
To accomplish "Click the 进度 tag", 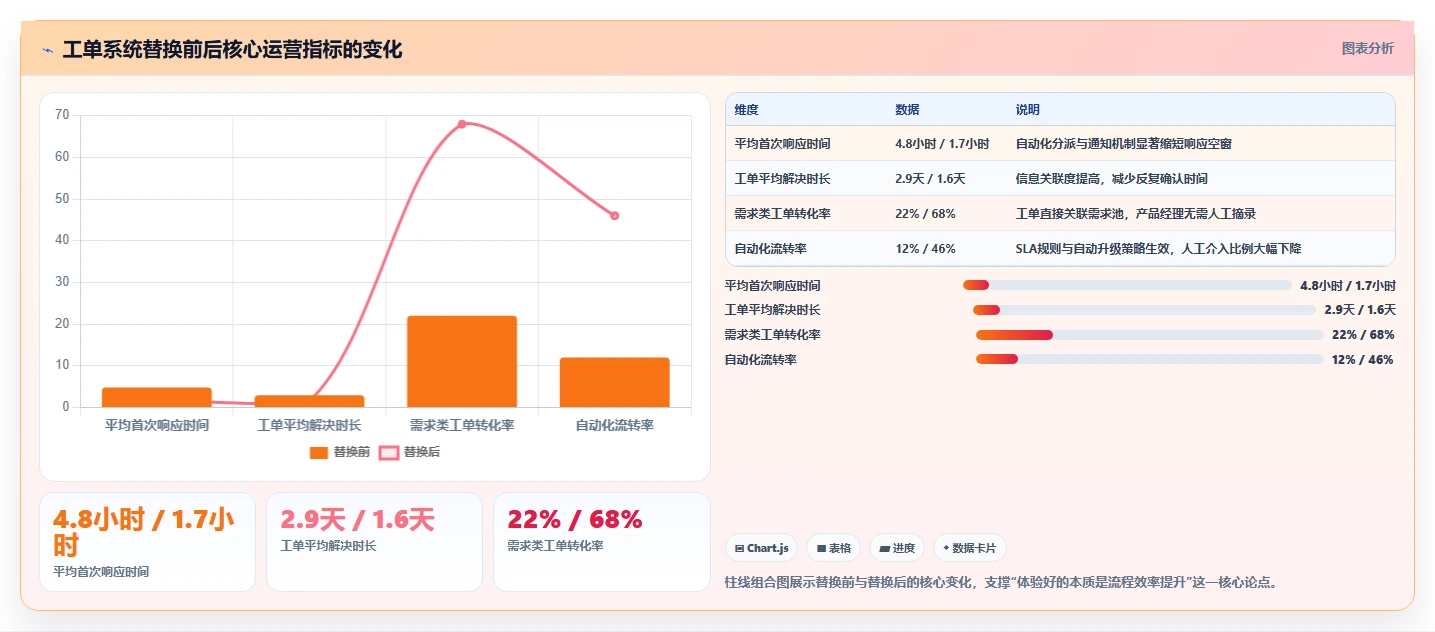I will pyautogui.click(x=897, y=548).
